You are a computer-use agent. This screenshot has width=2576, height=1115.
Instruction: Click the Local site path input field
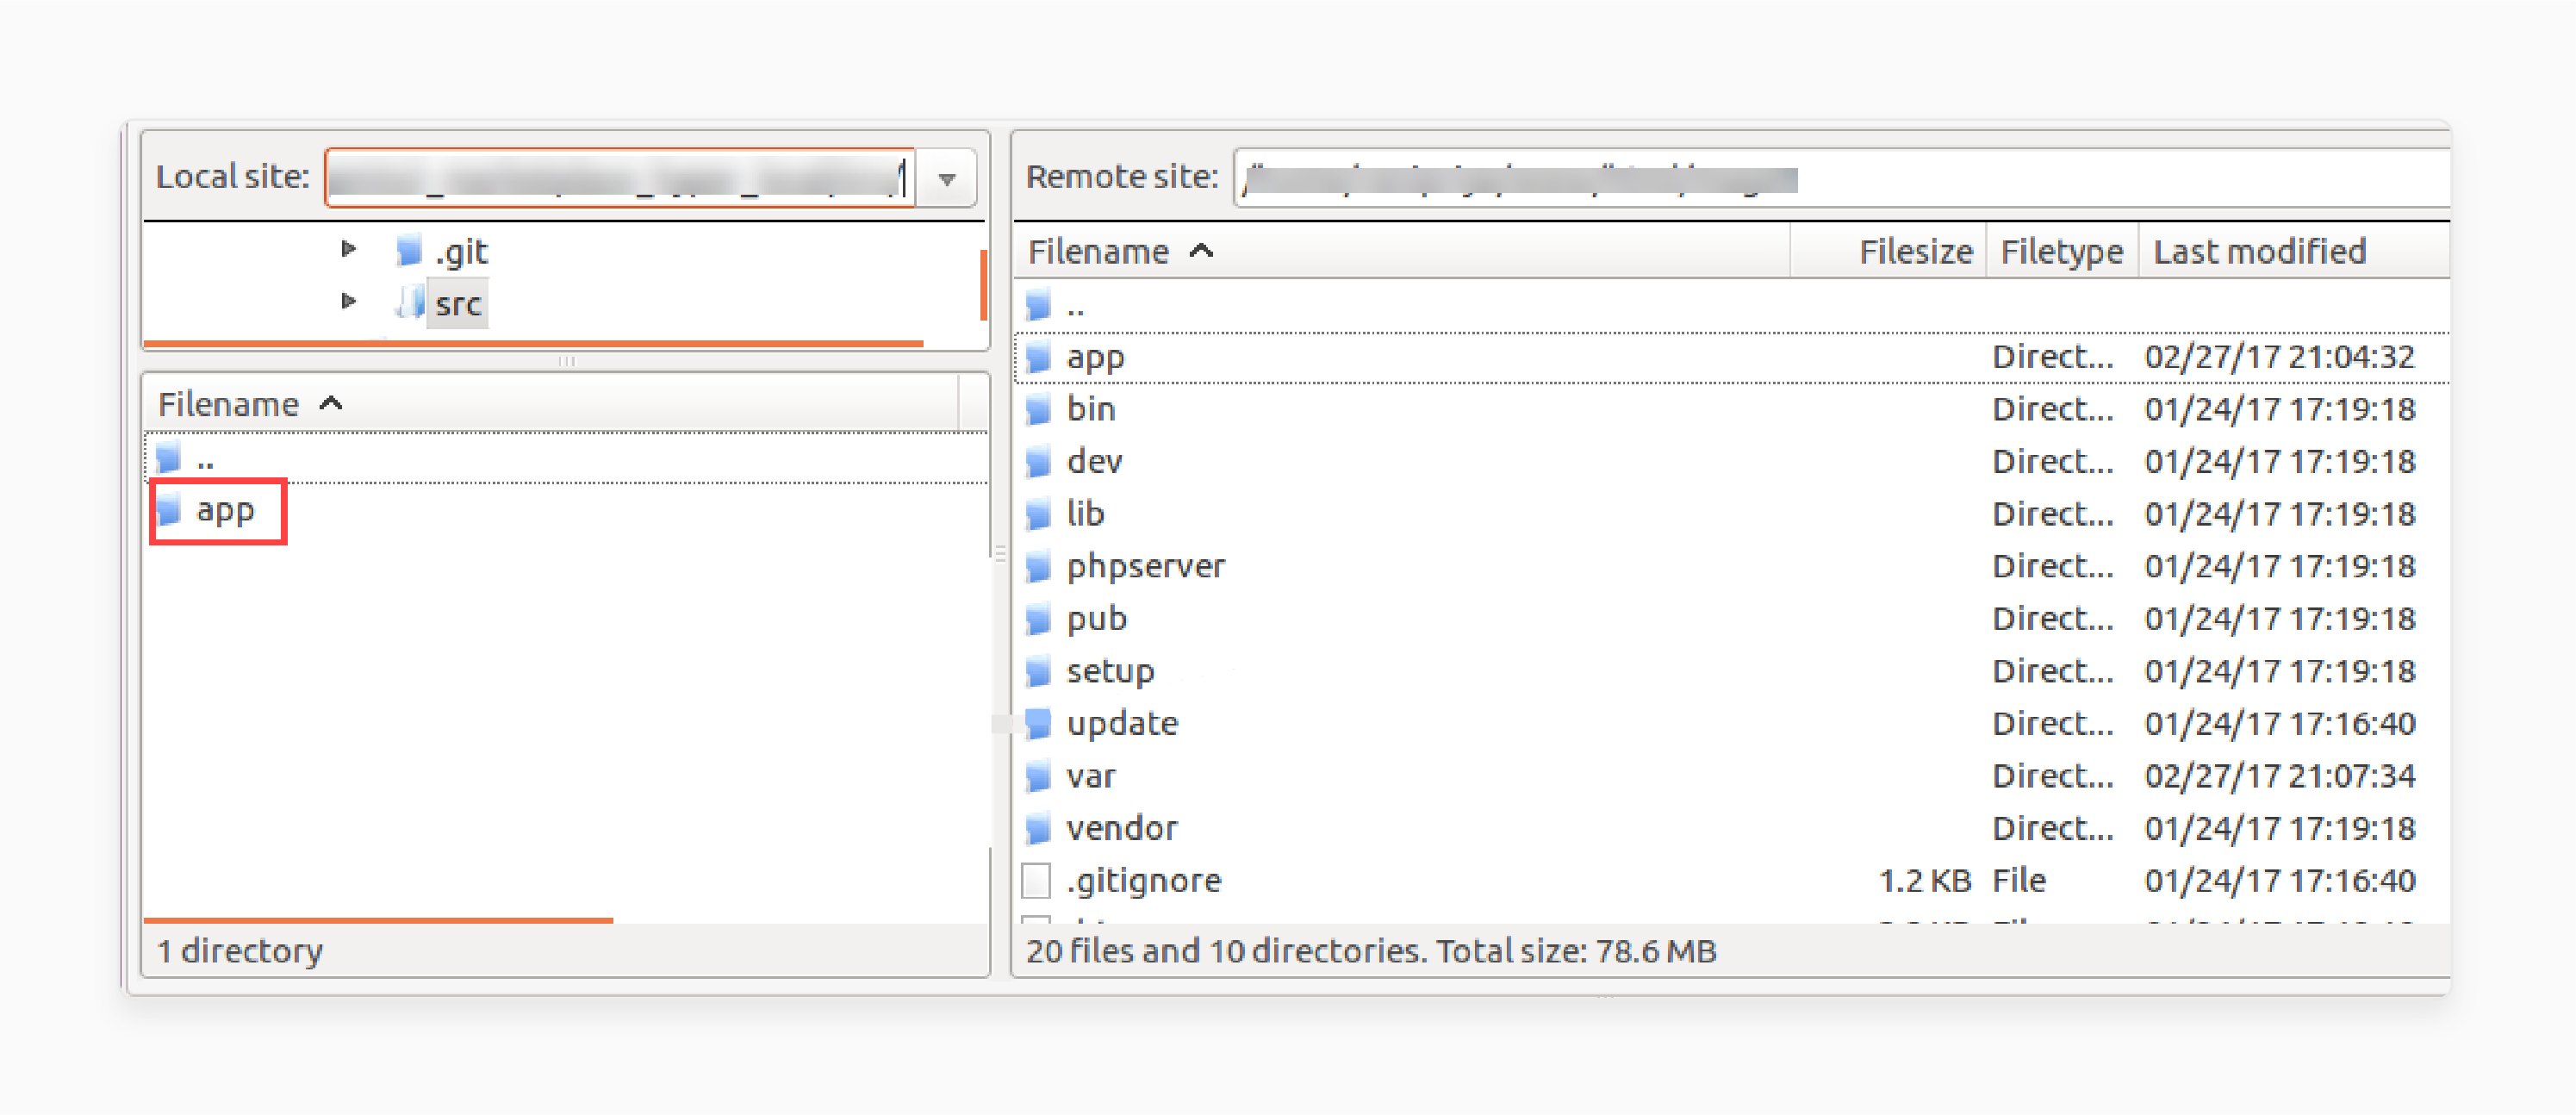point(620,179)
